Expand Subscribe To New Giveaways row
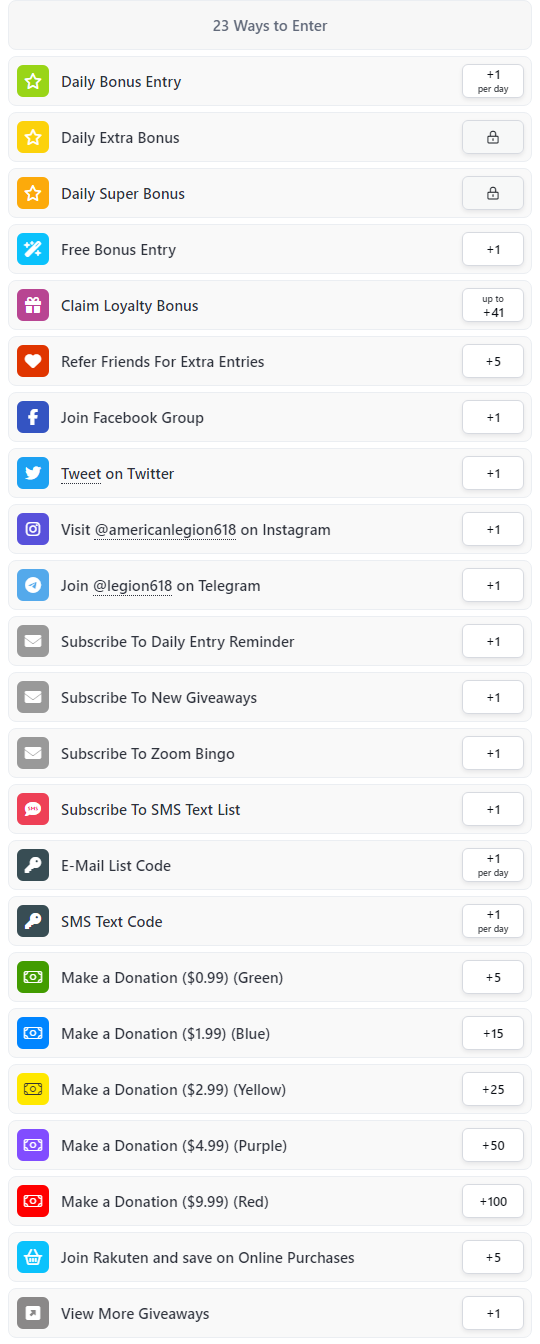 coord(270,697)
